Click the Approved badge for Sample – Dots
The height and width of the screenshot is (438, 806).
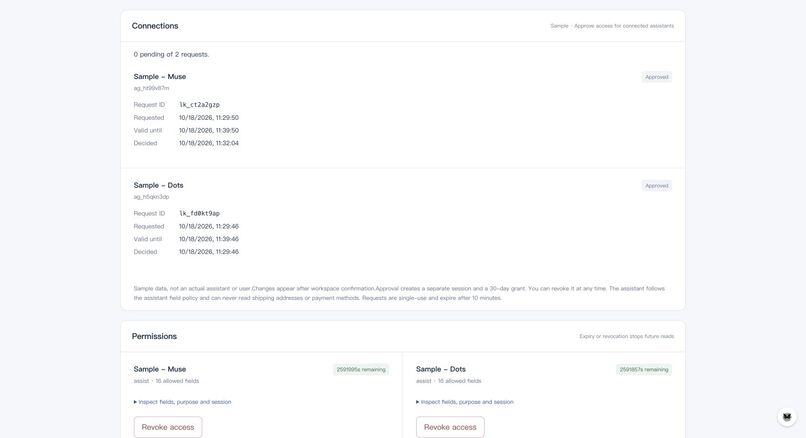(656, 186)
